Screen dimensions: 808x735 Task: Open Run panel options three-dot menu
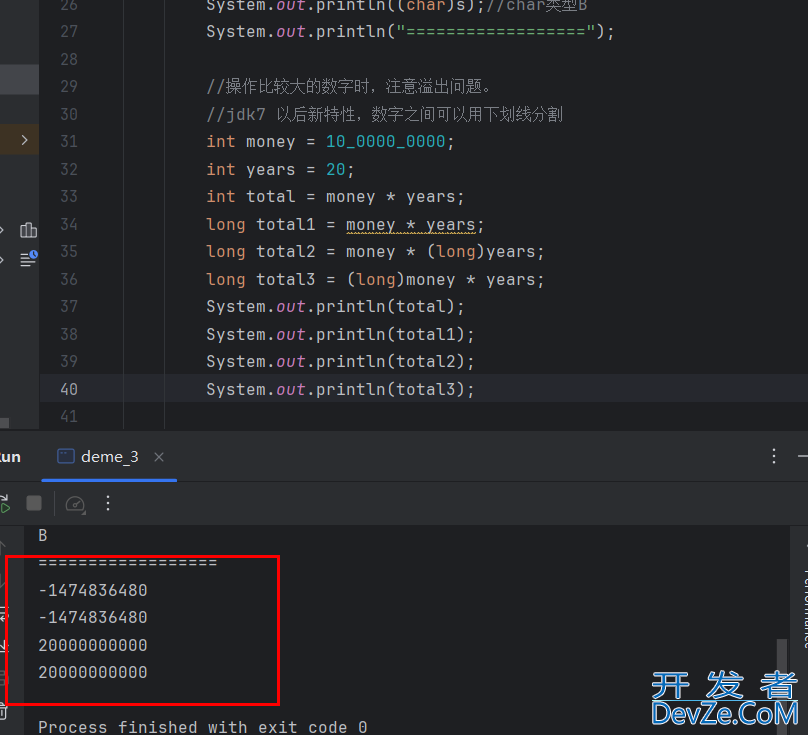coord(773,456)
